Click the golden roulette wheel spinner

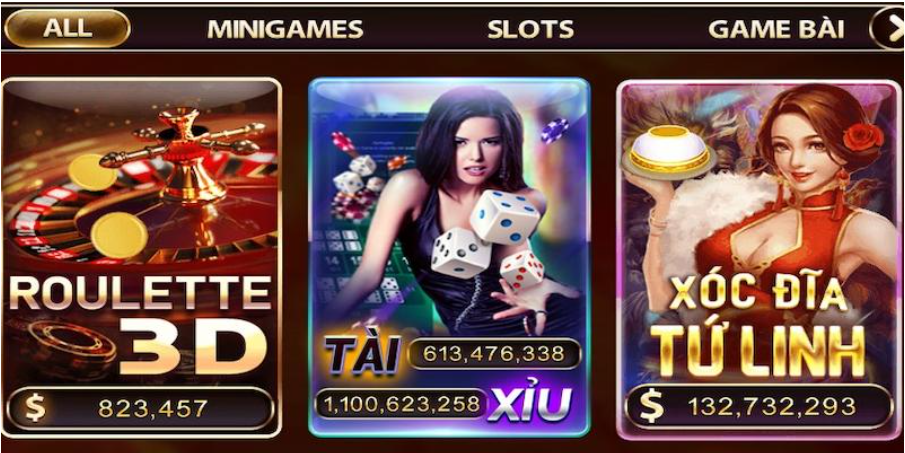184,153
